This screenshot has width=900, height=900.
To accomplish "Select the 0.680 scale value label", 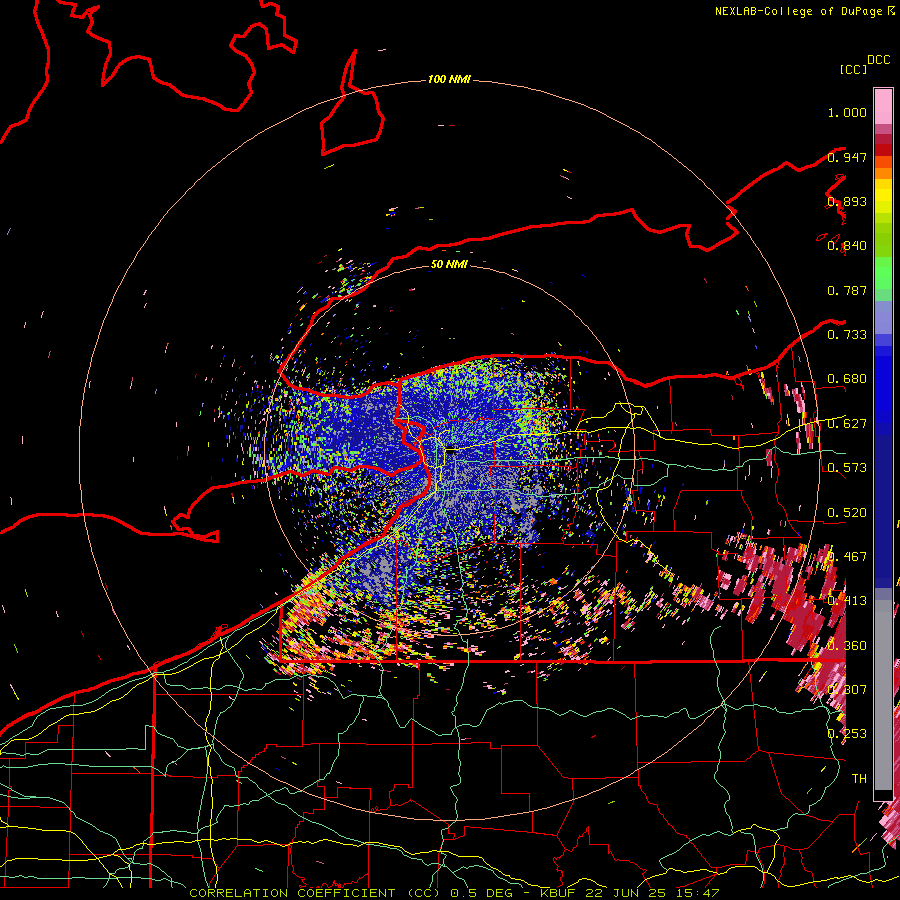I will click(x=847, y=379).
